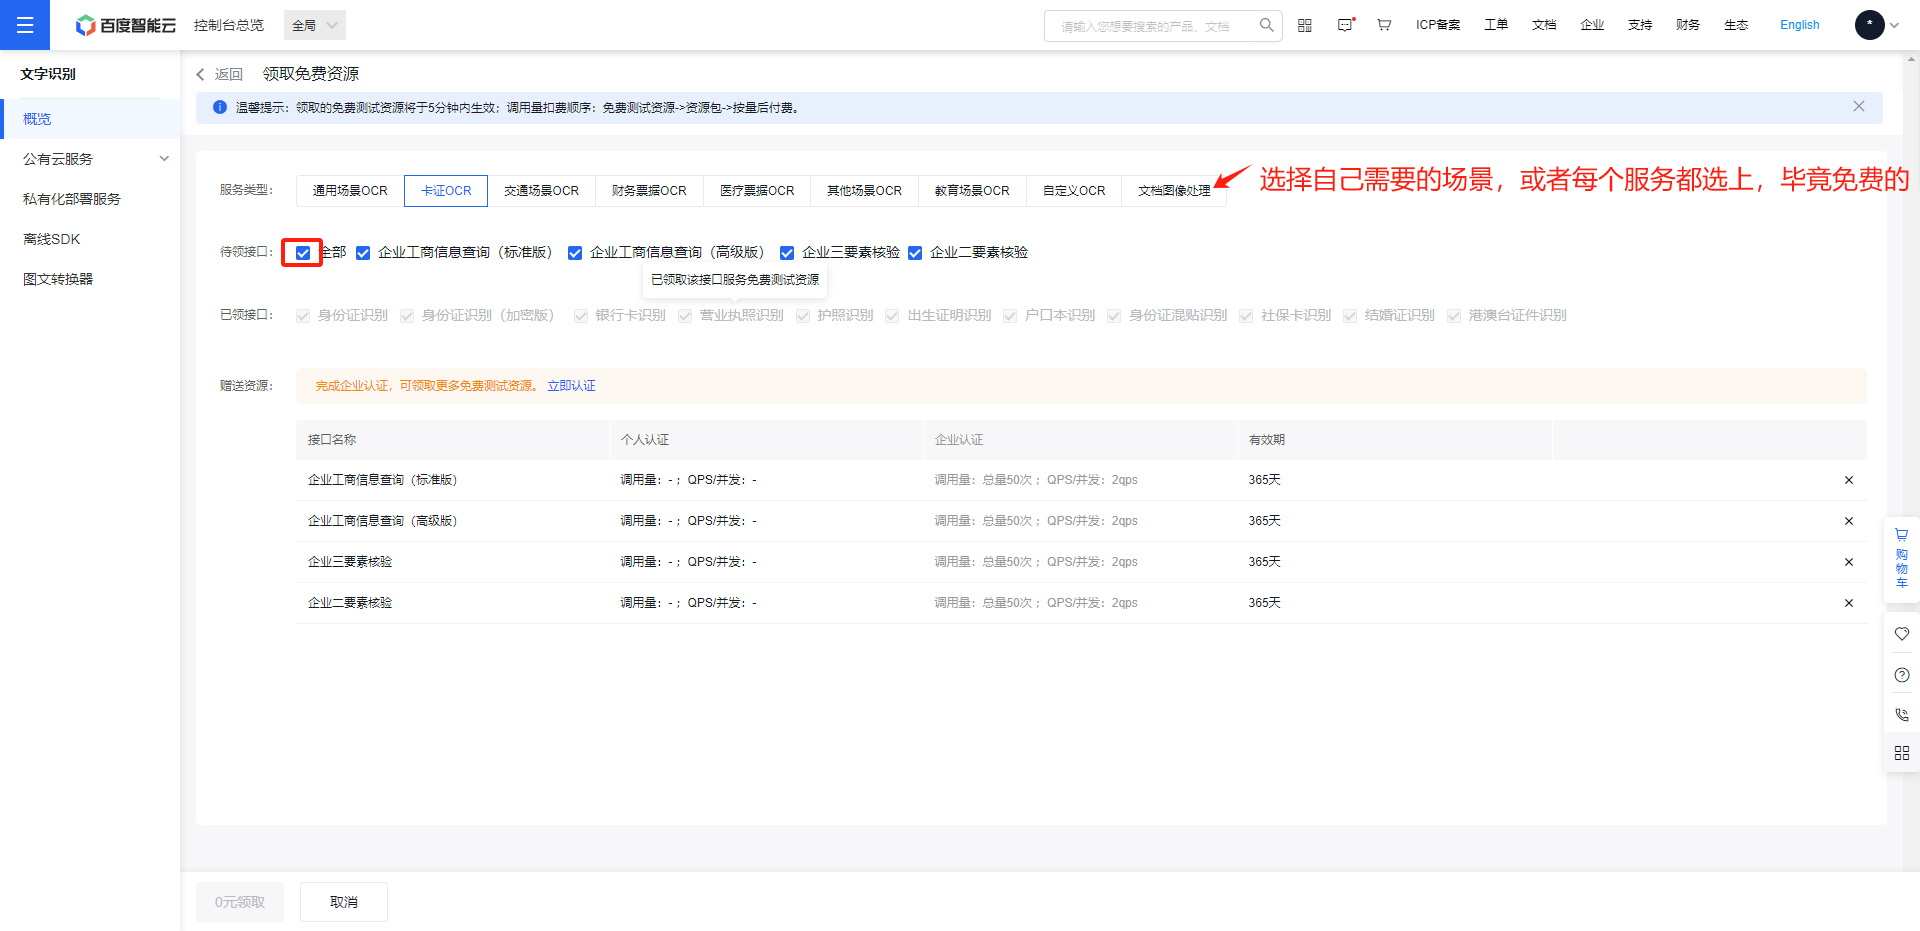The width and height of the screenshot is (1920, 931).
Task: Remove the 企业工商信息查询（标准版） row
Action: click(1849, 480)
